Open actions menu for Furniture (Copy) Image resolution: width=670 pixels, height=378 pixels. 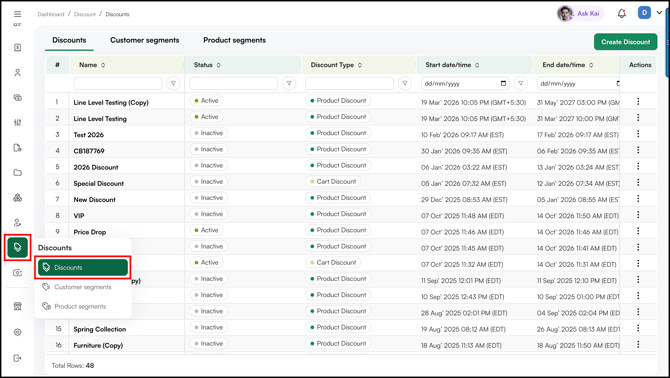point(638,344)
